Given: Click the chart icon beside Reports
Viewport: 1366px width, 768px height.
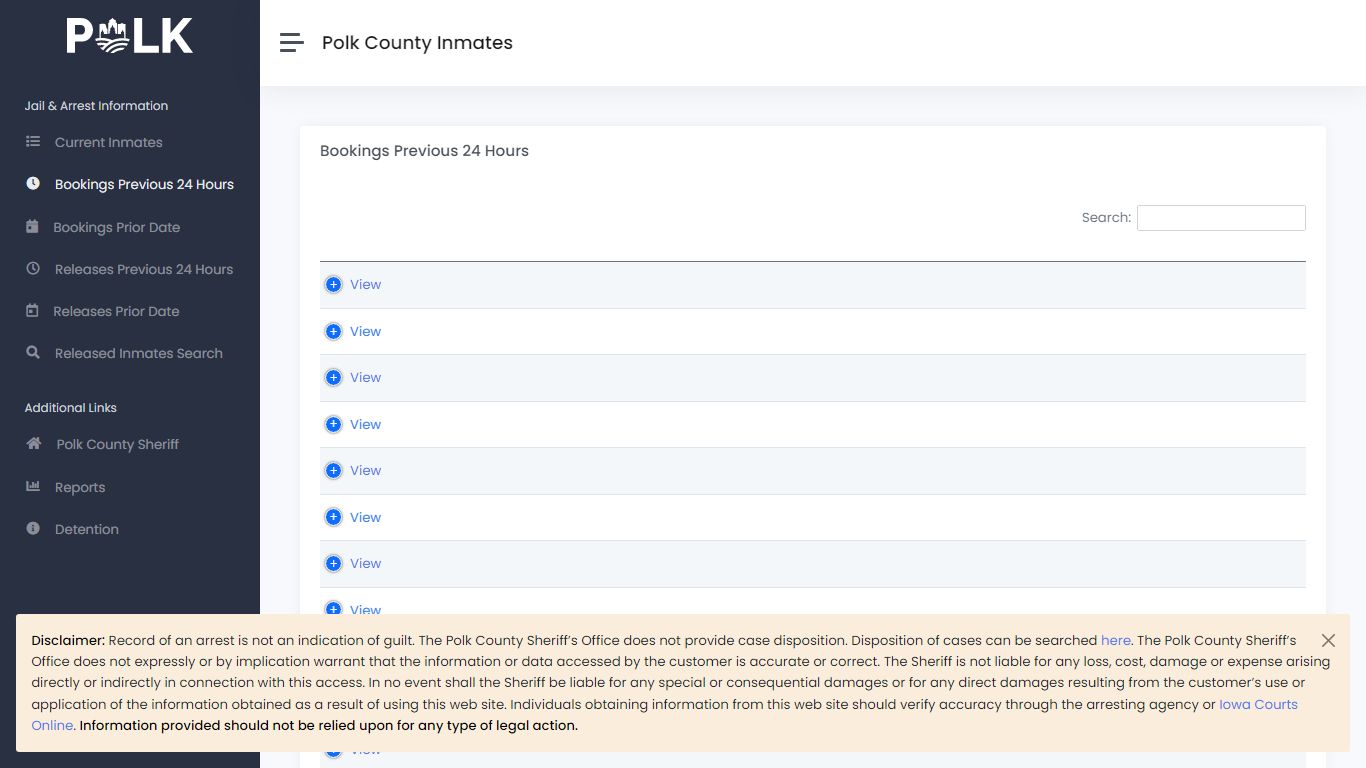Looking at the screenshot, I should point(33,487).
